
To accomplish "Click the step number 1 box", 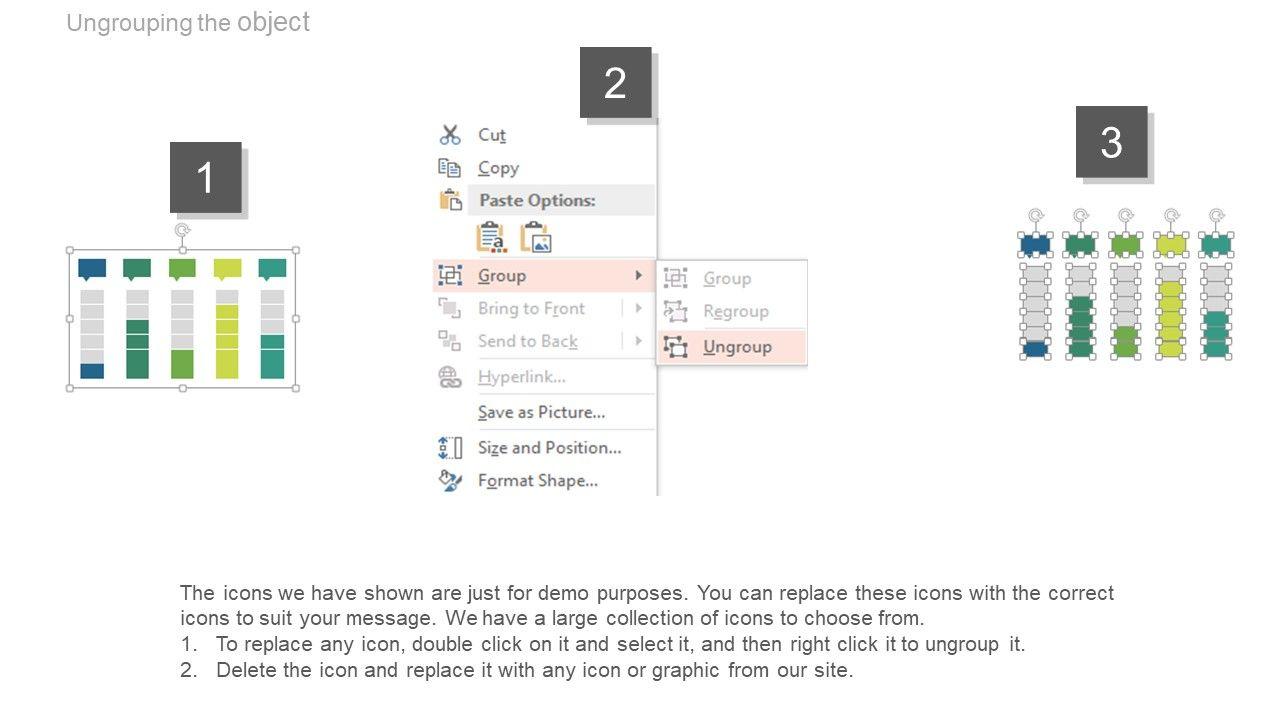I will (205, 178).
